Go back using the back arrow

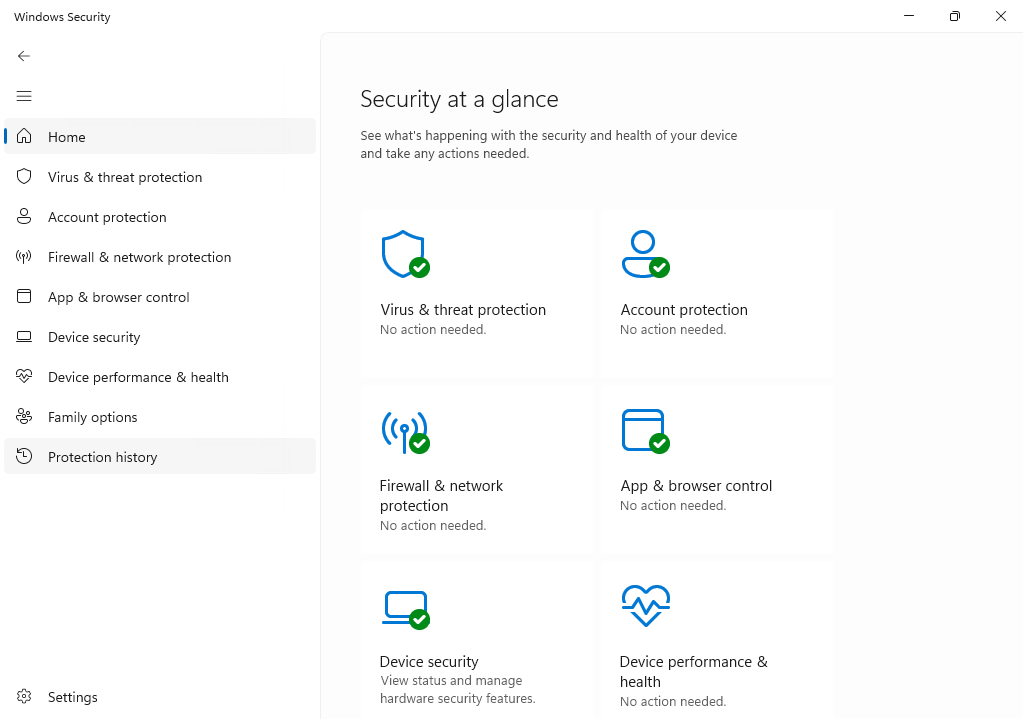(x=24, y=56)
